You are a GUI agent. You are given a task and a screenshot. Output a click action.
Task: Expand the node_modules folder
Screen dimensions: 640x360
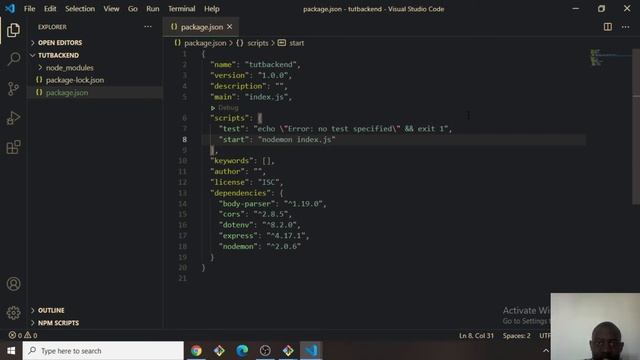69,68
